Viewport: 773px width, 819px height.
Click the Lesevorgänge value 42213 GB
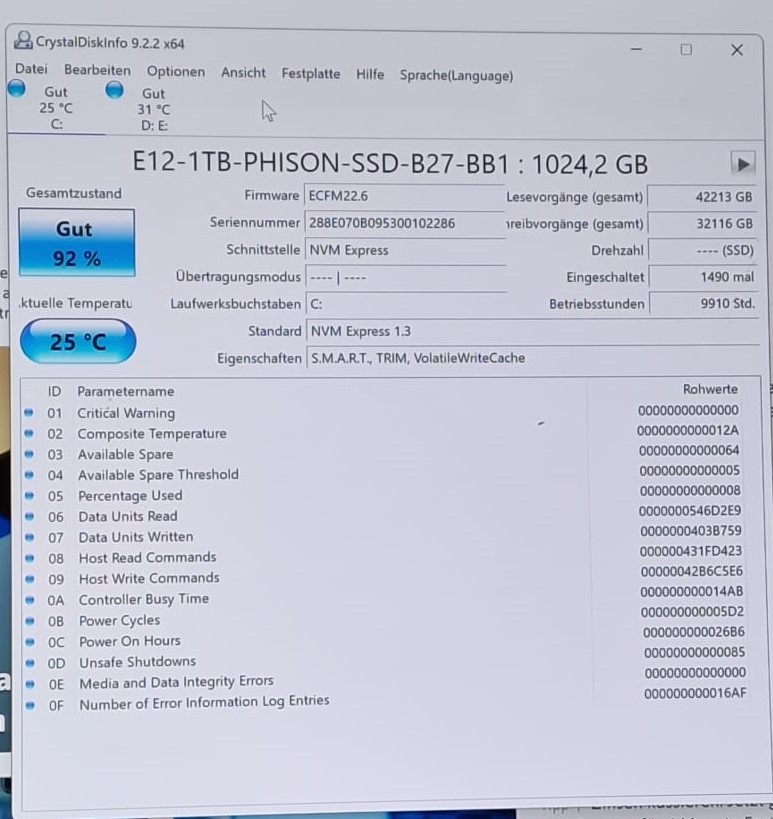coord(702,197)
